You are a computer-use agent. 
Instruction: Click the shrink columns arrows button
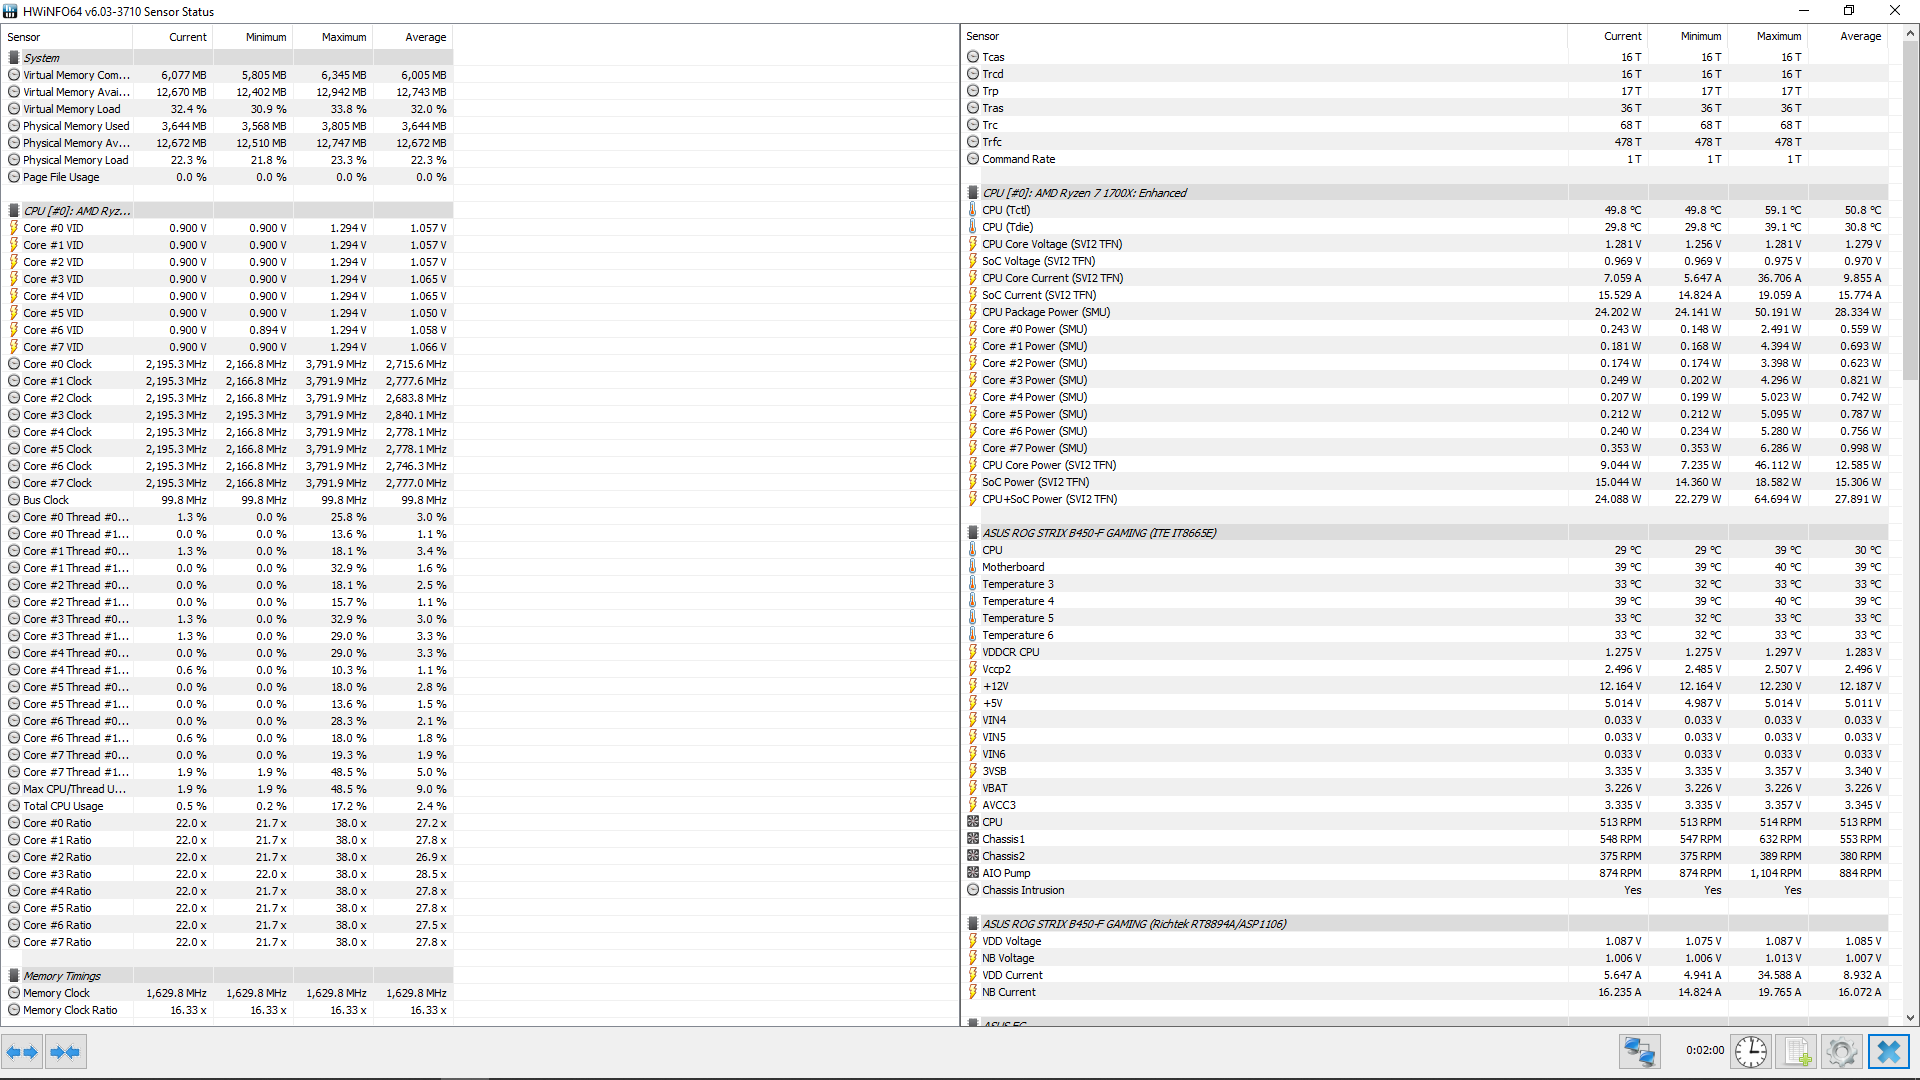(x=65, y=1052)
